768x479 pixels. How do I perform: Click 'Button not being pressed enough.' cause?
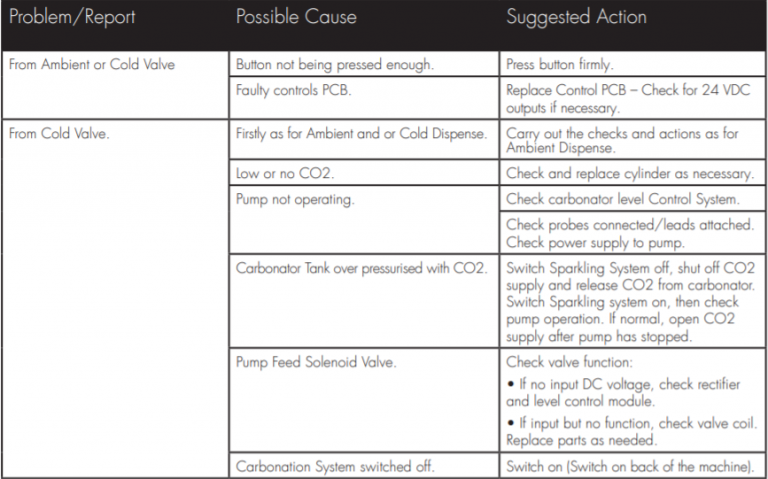[x=335, y=66]
